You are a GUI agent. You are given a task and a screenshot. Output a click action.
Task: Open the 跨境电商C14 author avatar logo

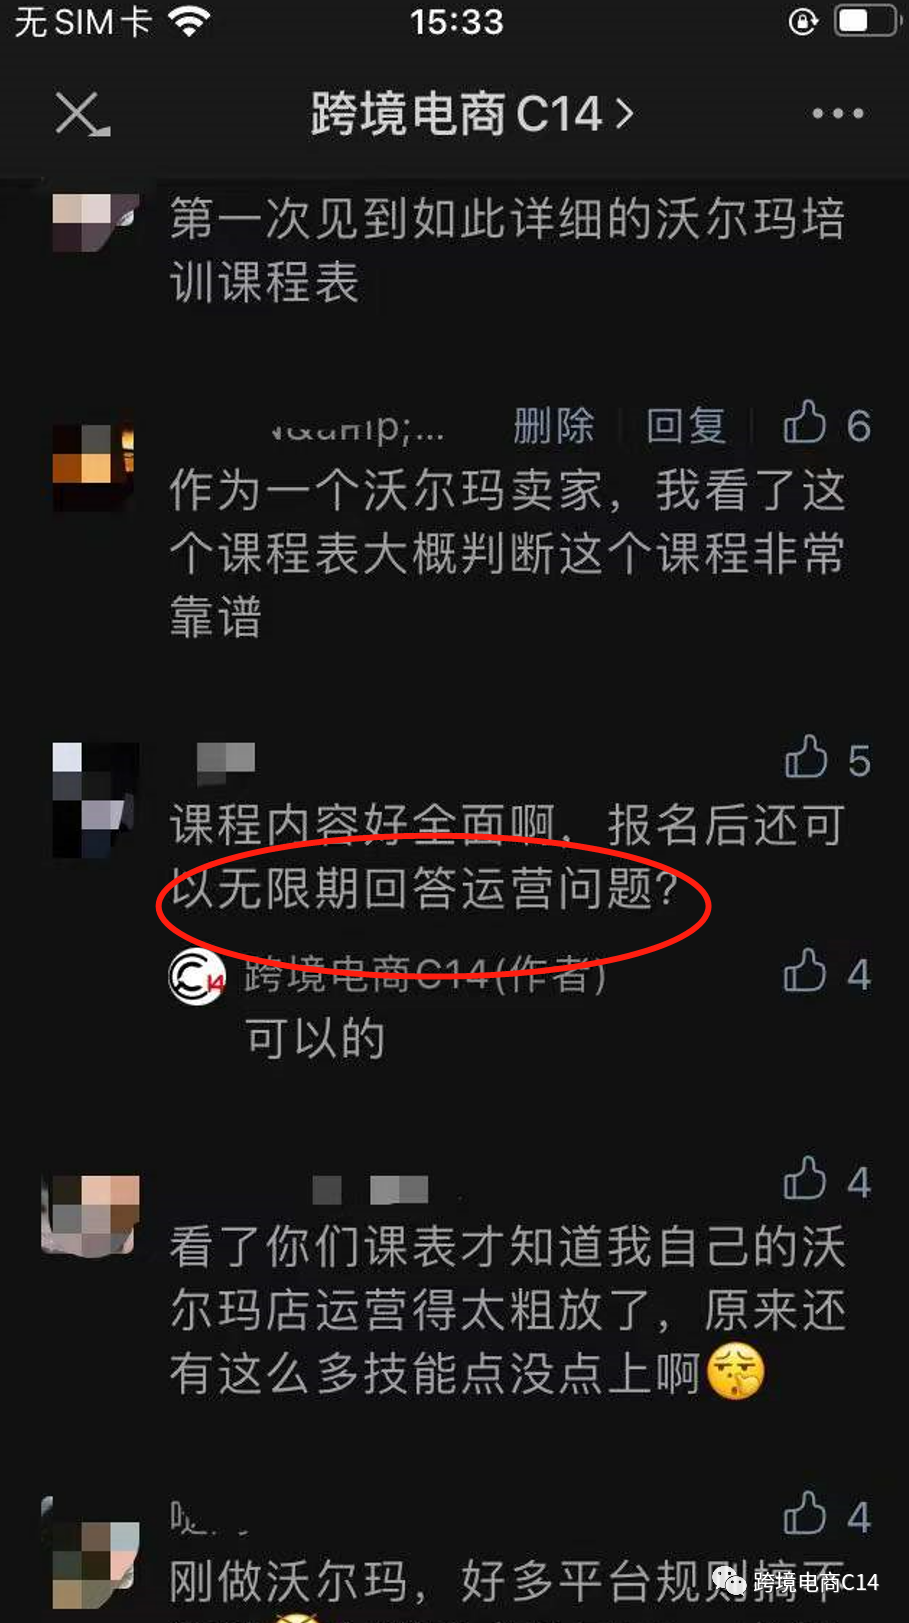click(x=197, y=977)
